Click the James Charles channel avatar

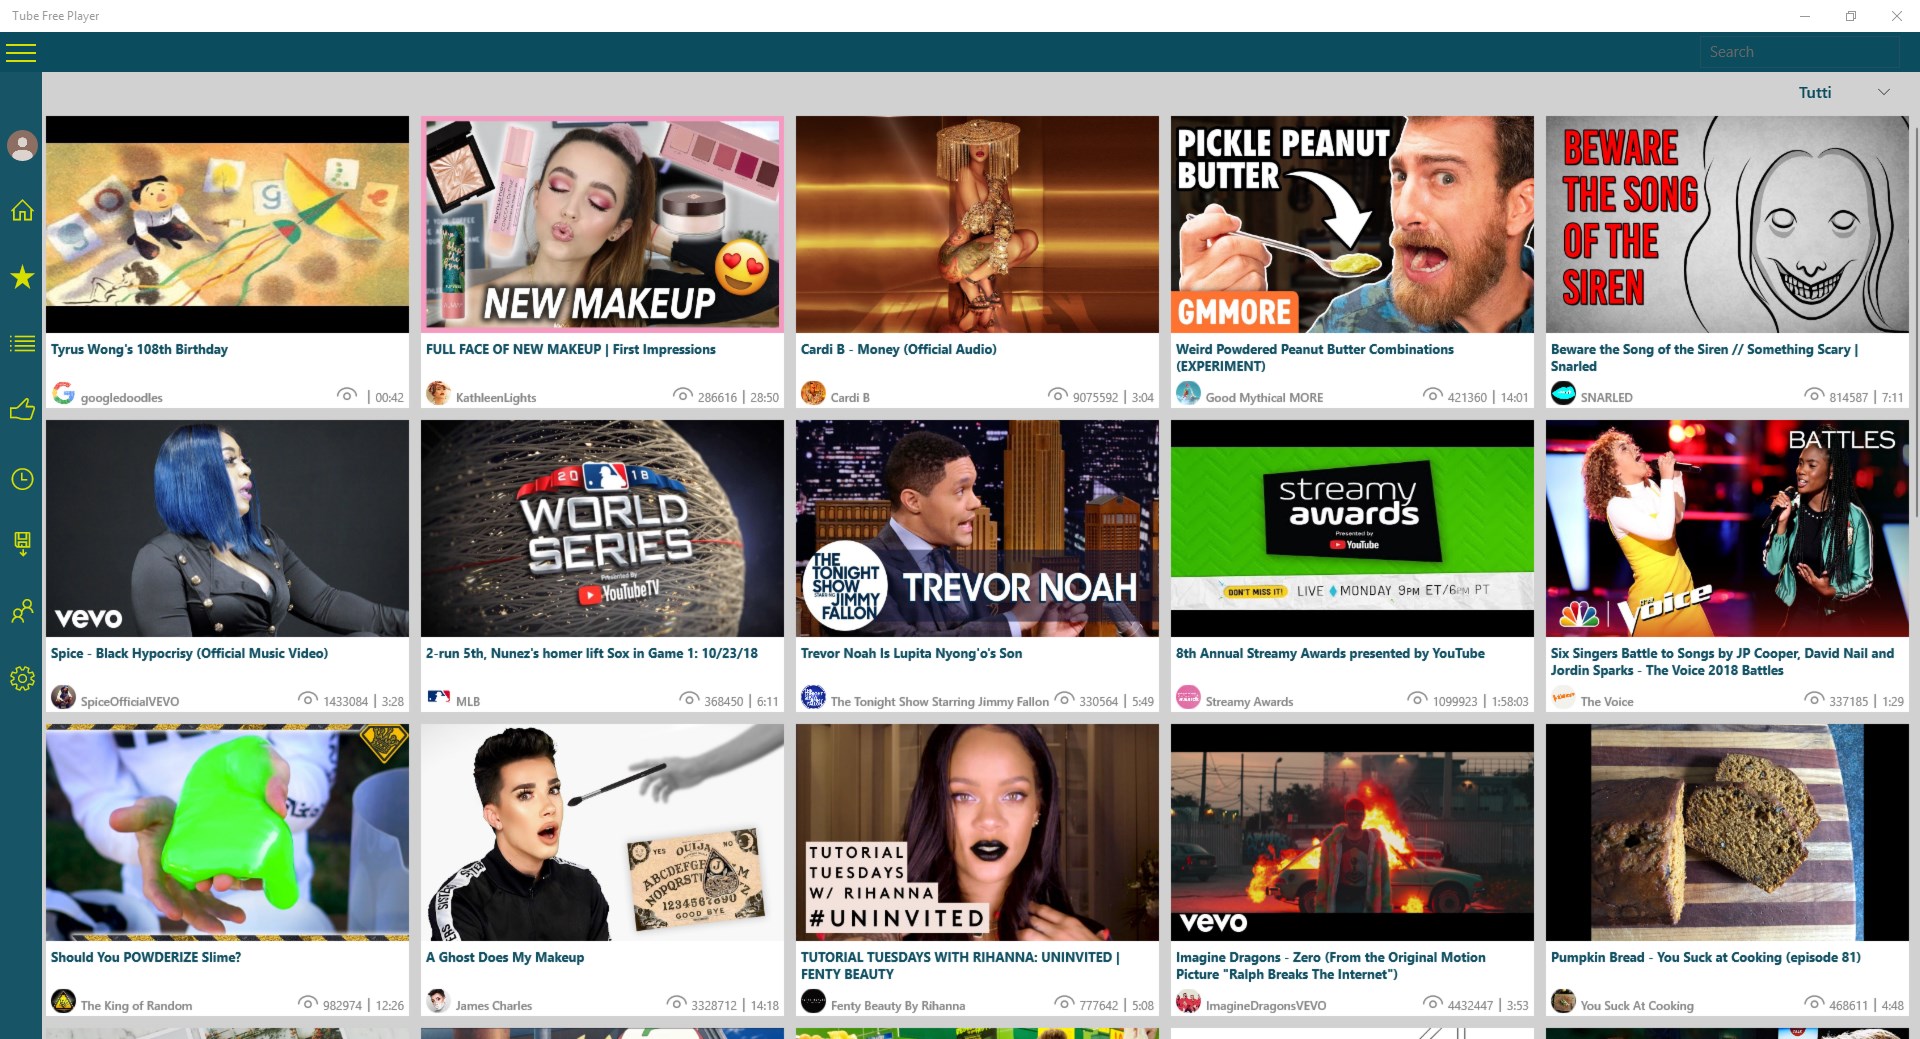[438, 1001]
